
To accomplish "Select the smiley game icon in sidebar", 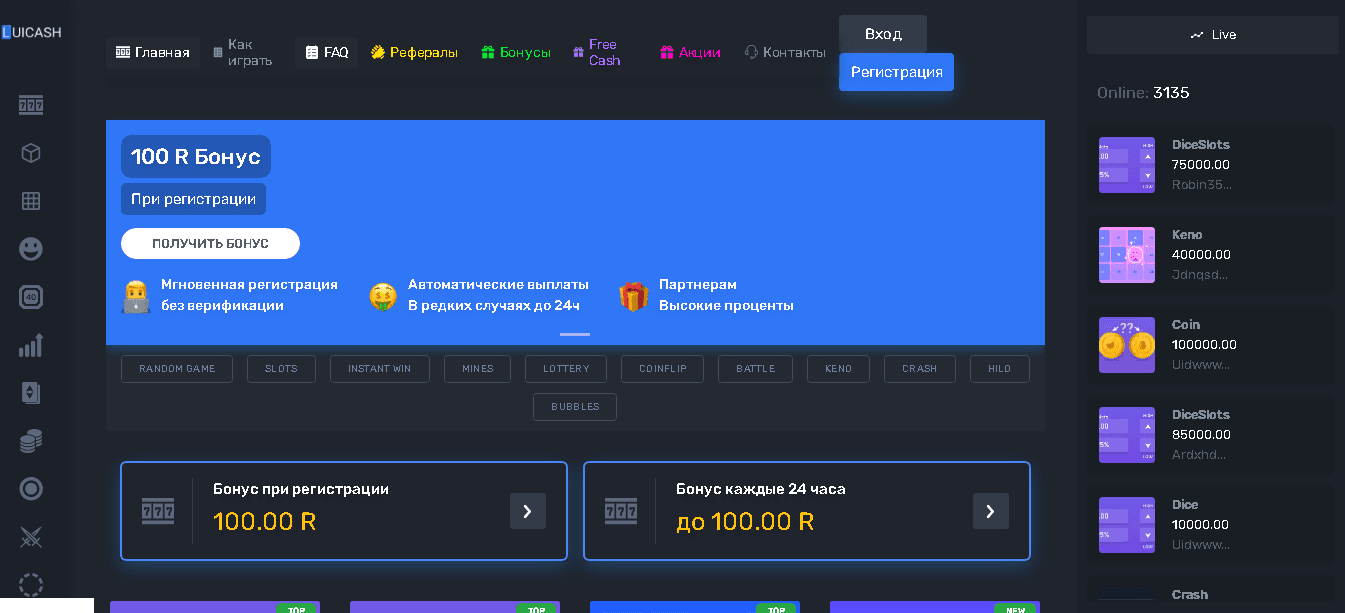I will click(x=31, y=249).
